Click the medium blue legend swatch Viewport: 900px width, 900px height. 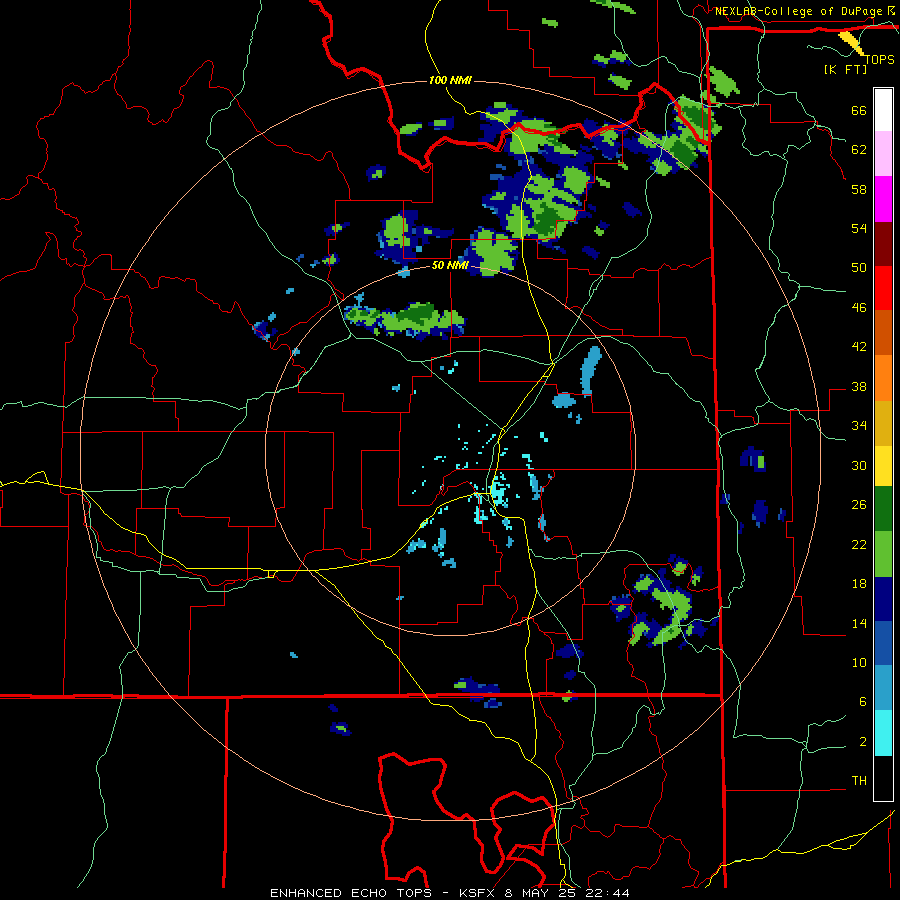(x=883, y=643)
